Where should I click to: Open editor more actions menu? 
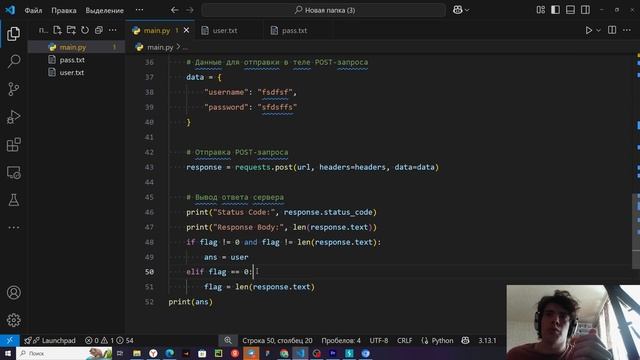627,30
